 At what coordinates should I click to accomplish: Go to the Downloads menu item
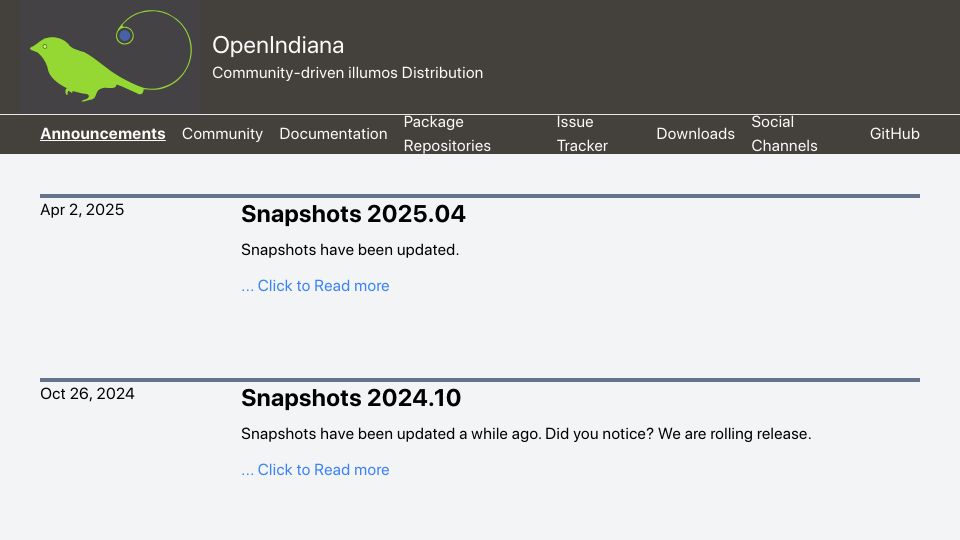(x=696, y=133)
